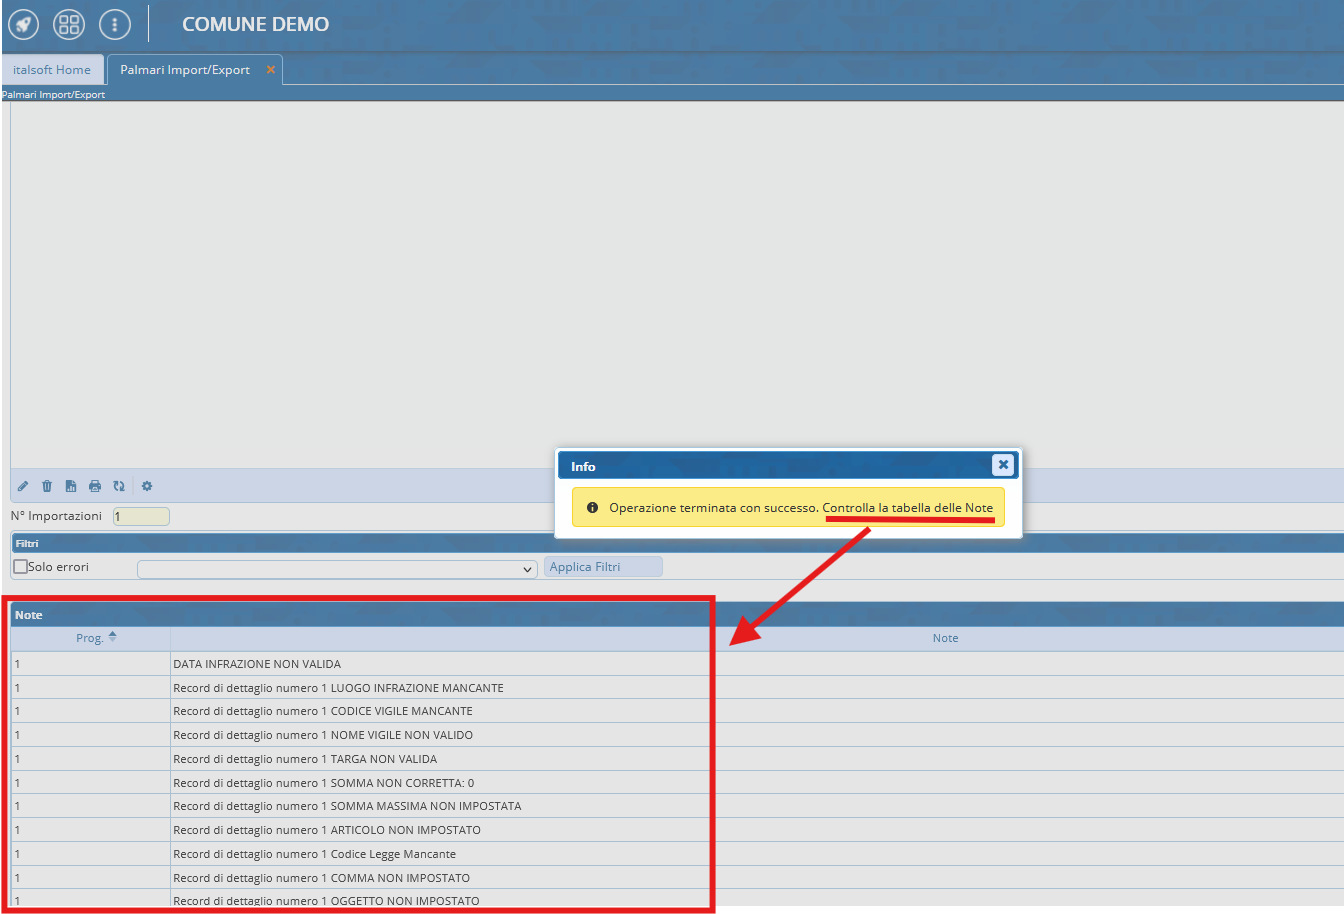The image size is (1344, 914).
Task: Open the gear settings icon
Action: pos(147,486)
